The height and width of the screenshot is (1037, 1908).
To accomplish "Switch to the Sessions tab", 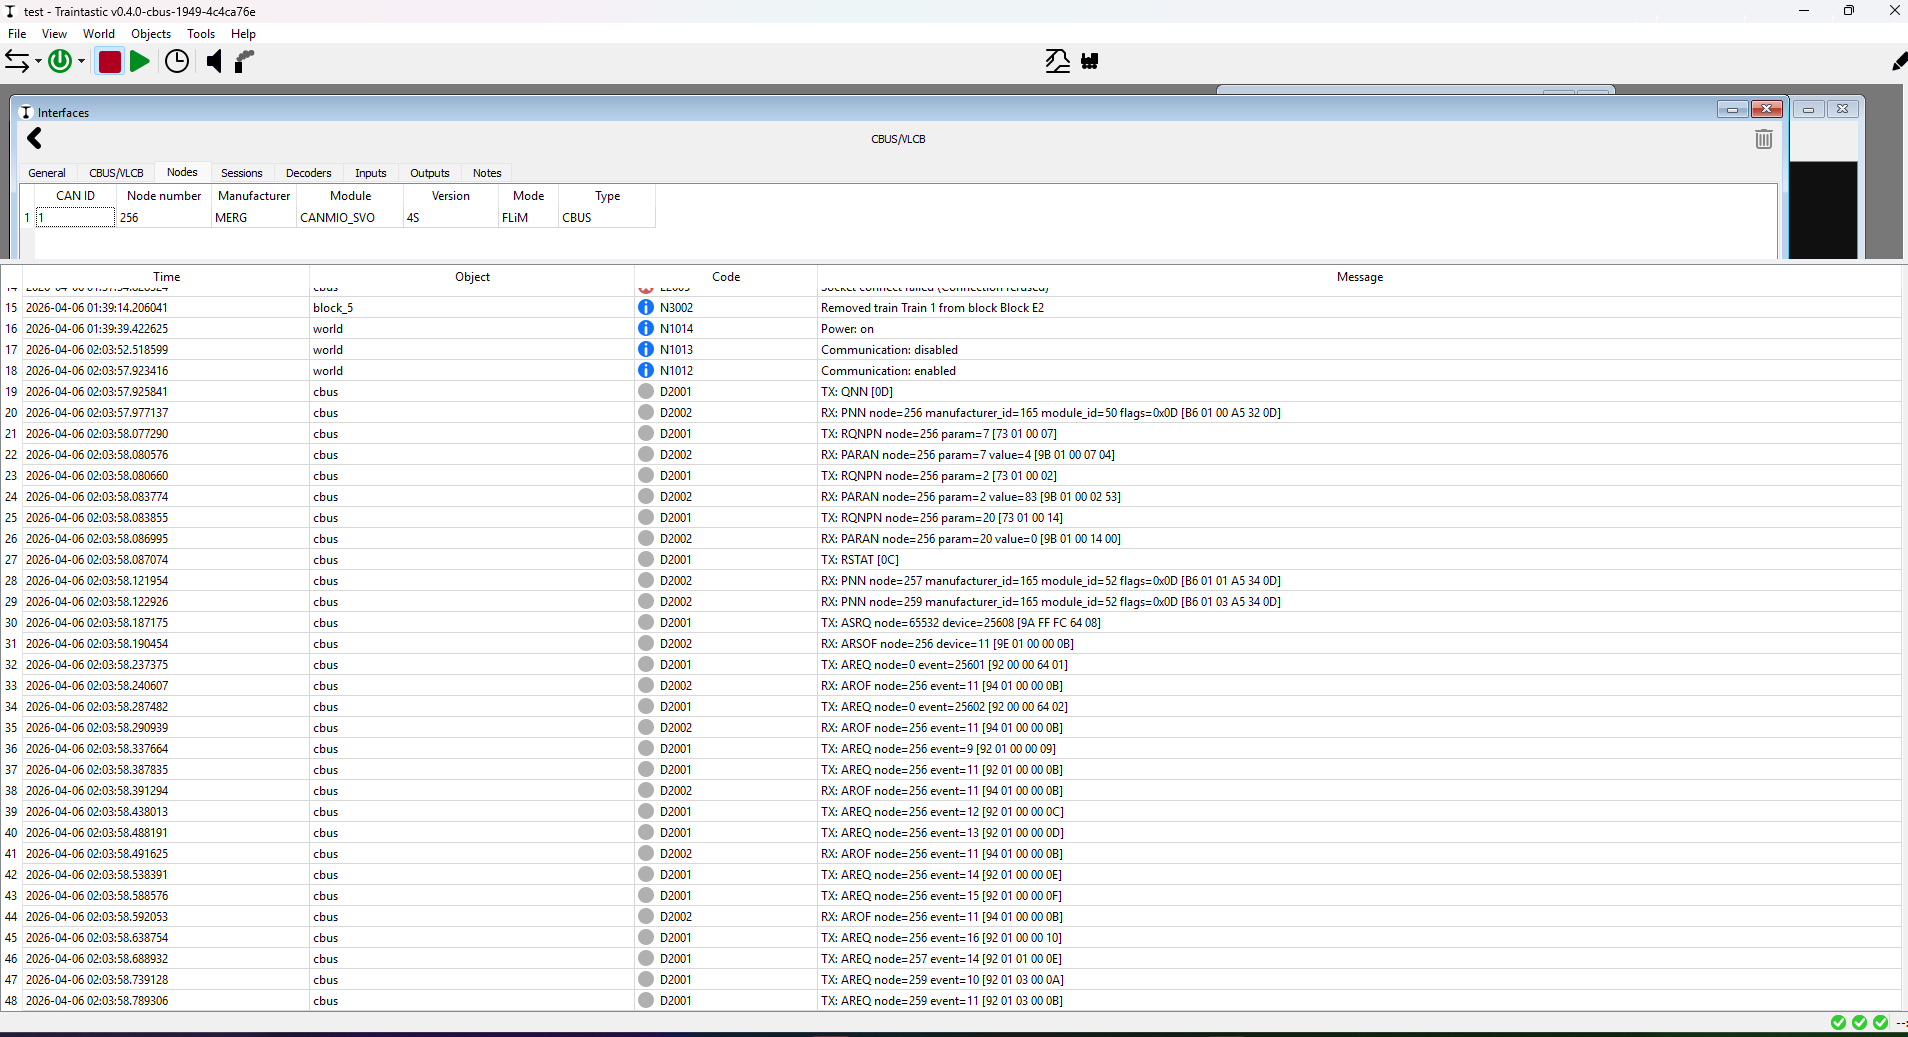I will (241, 173).
